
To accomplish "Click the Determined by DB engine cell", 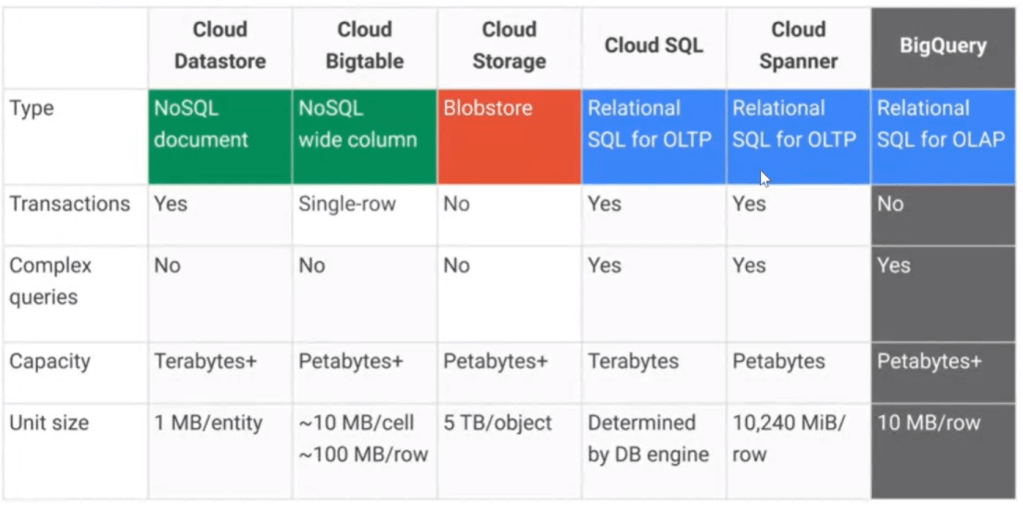I will (648, 438).
